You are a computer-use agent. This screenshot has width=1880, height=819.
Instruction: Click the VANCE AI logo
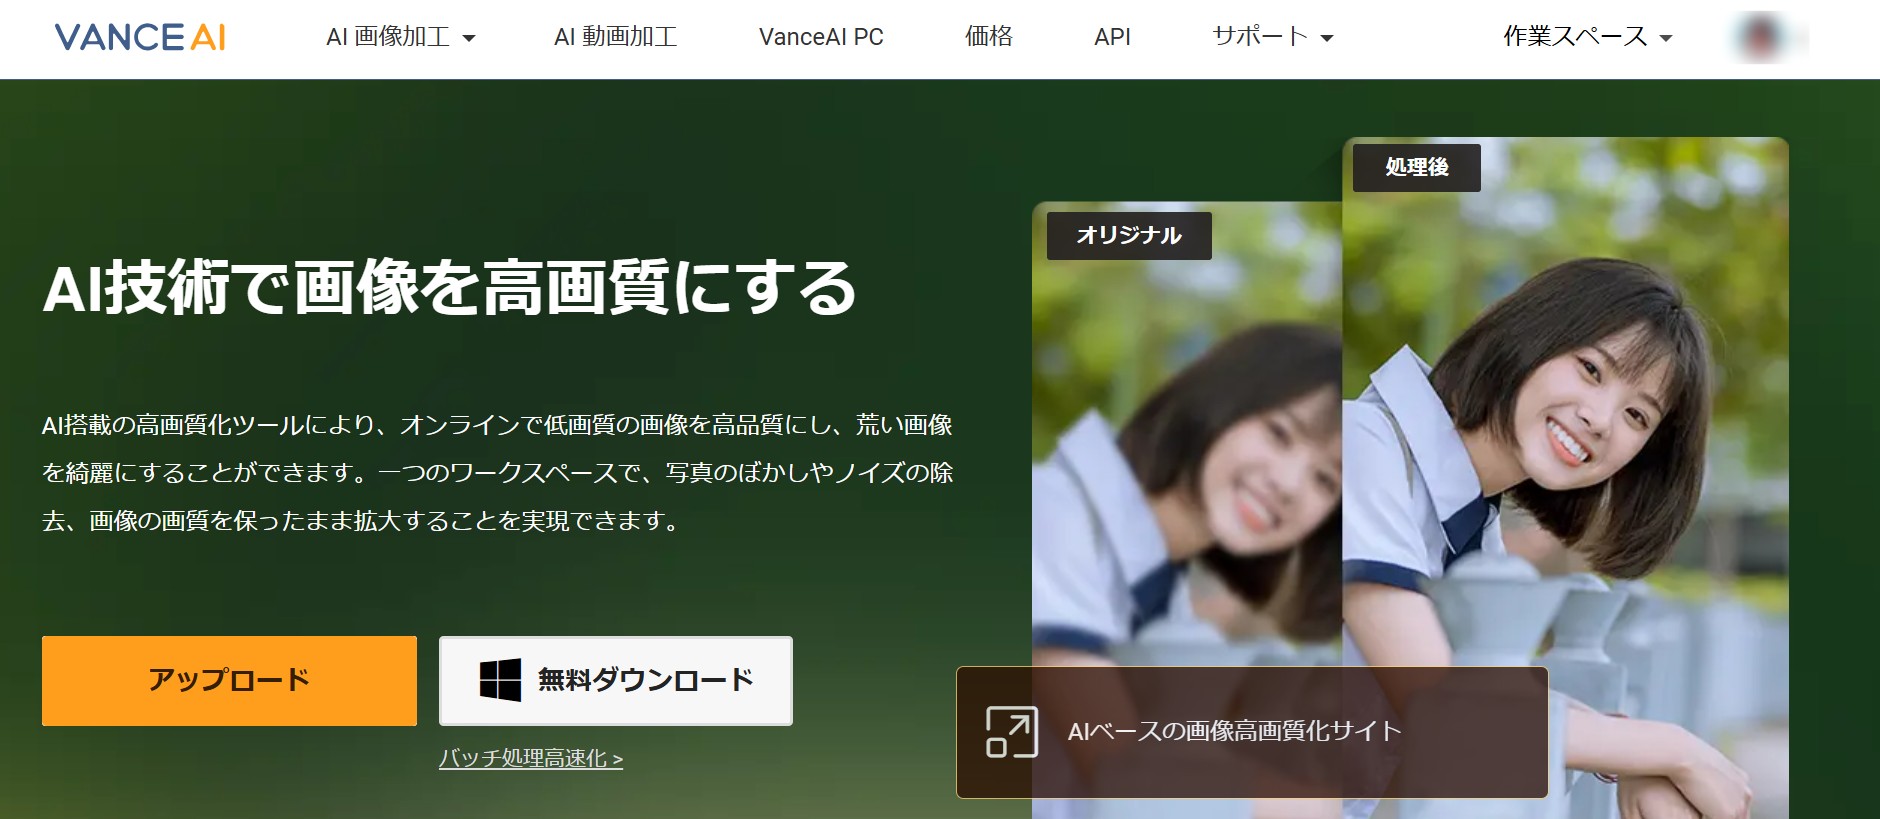pyautogui.click(x=140, y=37)
